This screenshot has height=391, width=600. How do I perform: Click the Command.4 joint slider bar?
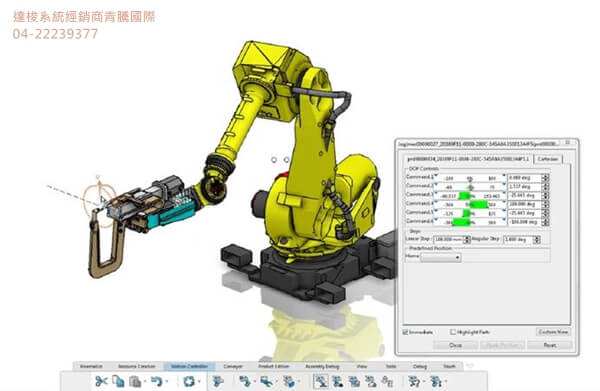(x=470, y=205)
